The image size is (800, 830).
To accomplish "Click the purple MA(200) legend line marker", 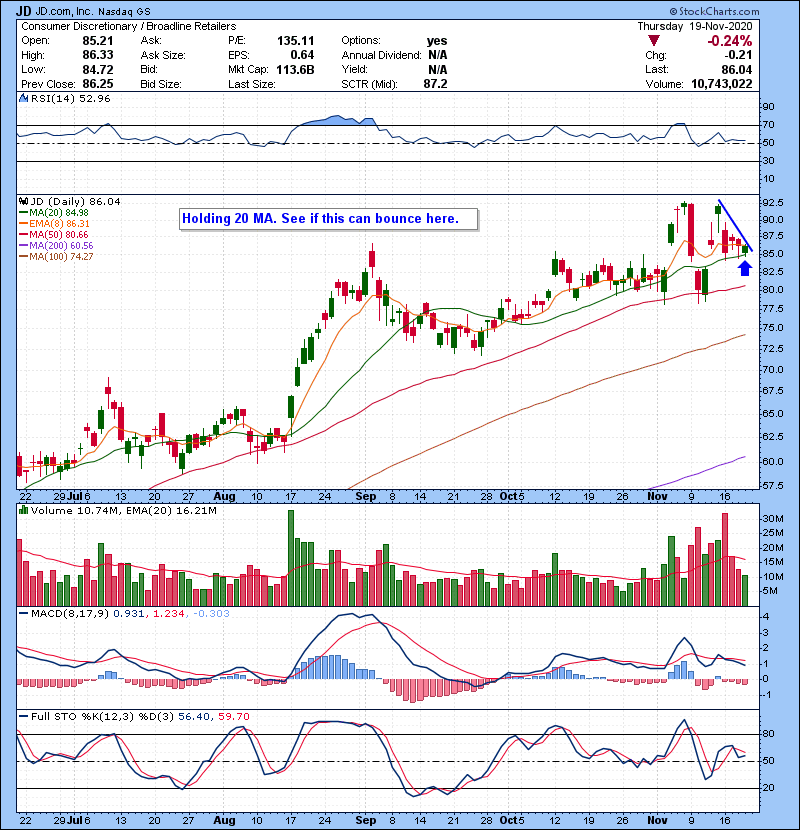I will (x=23, y=246).
